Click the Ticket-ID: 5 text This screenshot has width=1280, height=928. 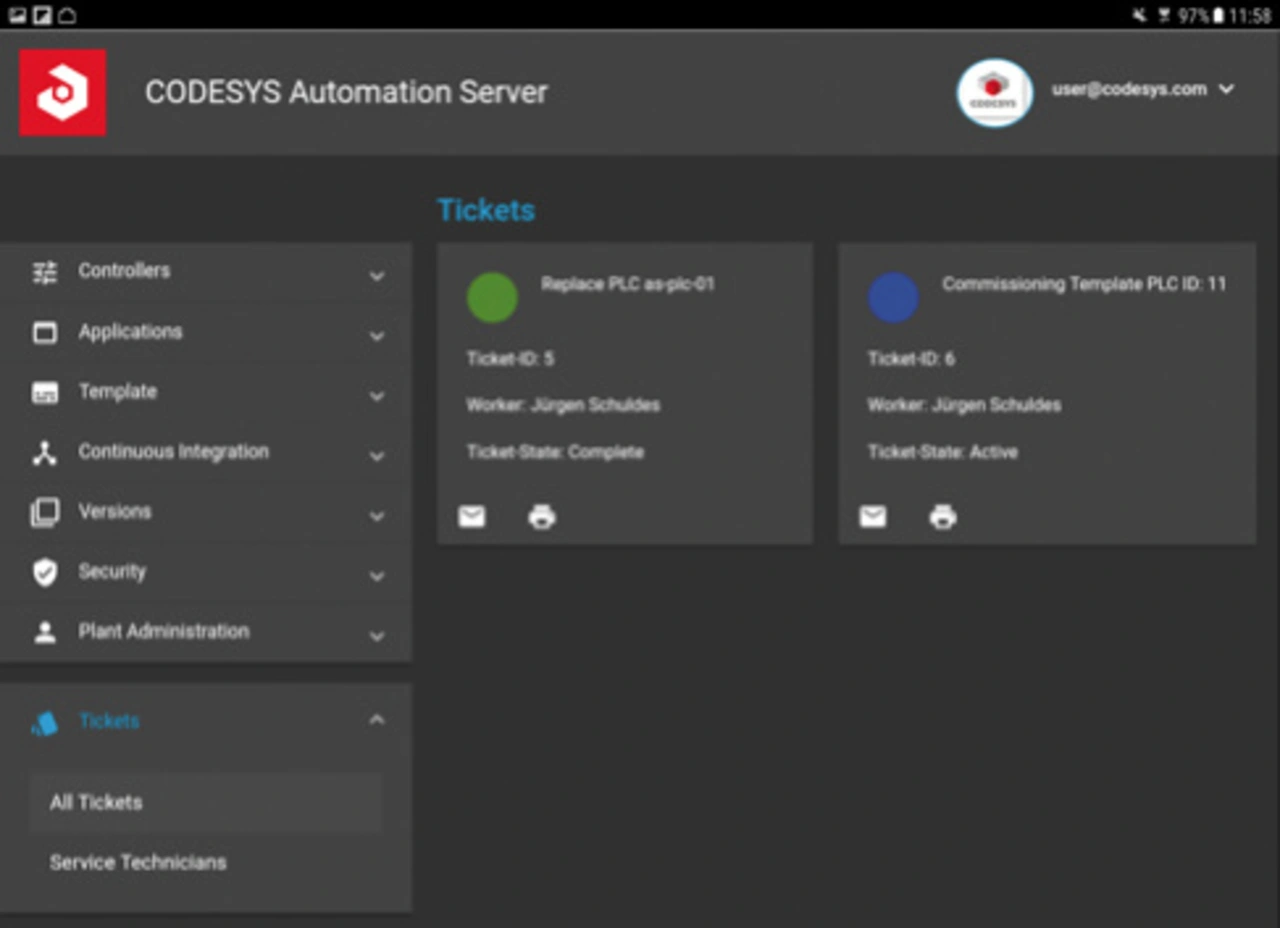510,358
